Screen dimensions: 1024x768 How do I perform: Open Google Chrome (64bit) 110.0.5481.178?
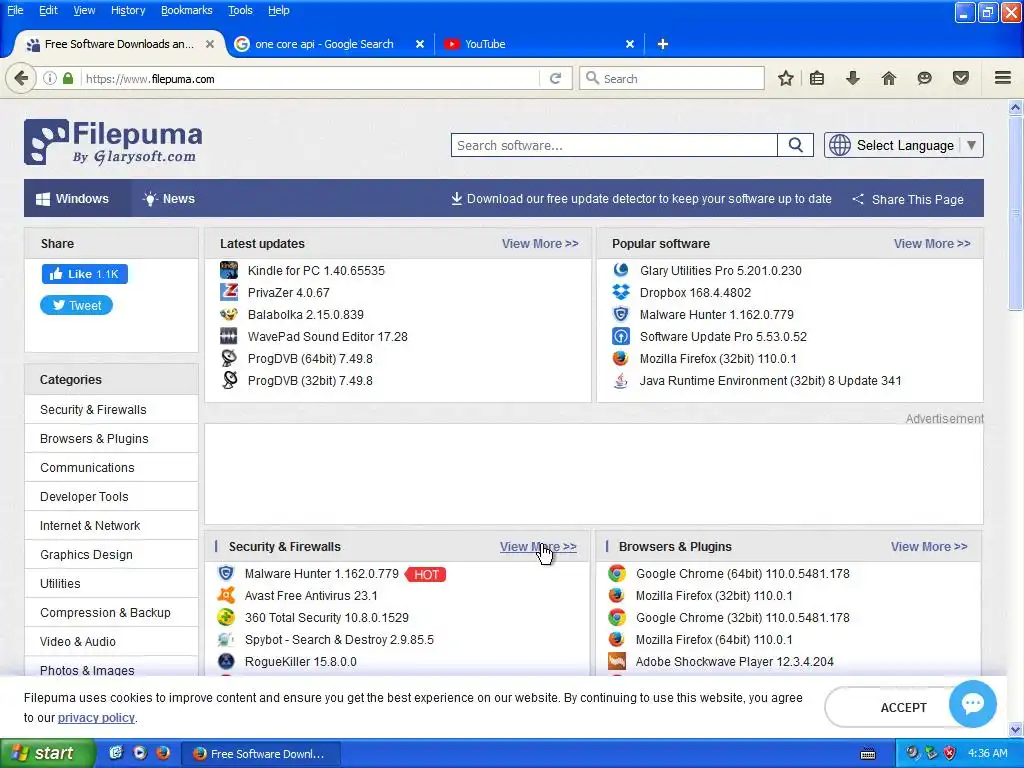tap(743, 573)
